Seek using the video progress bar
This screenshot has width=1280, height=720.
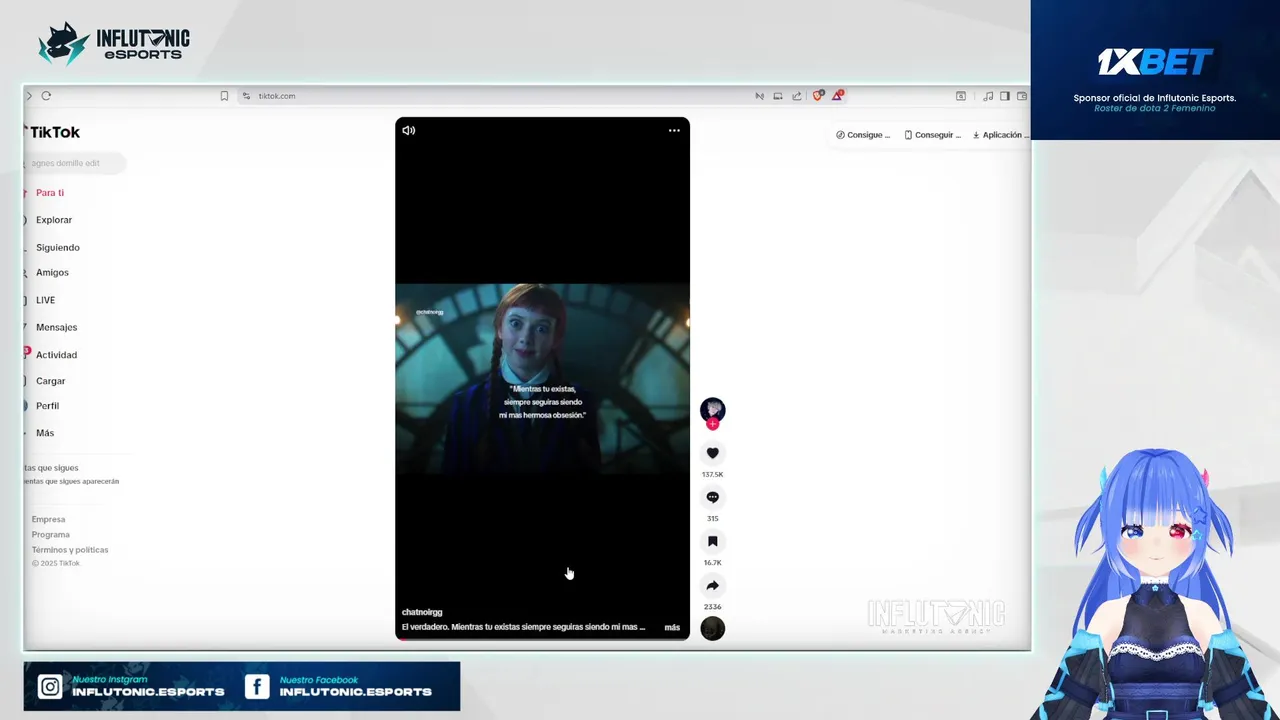pos(542,637)
